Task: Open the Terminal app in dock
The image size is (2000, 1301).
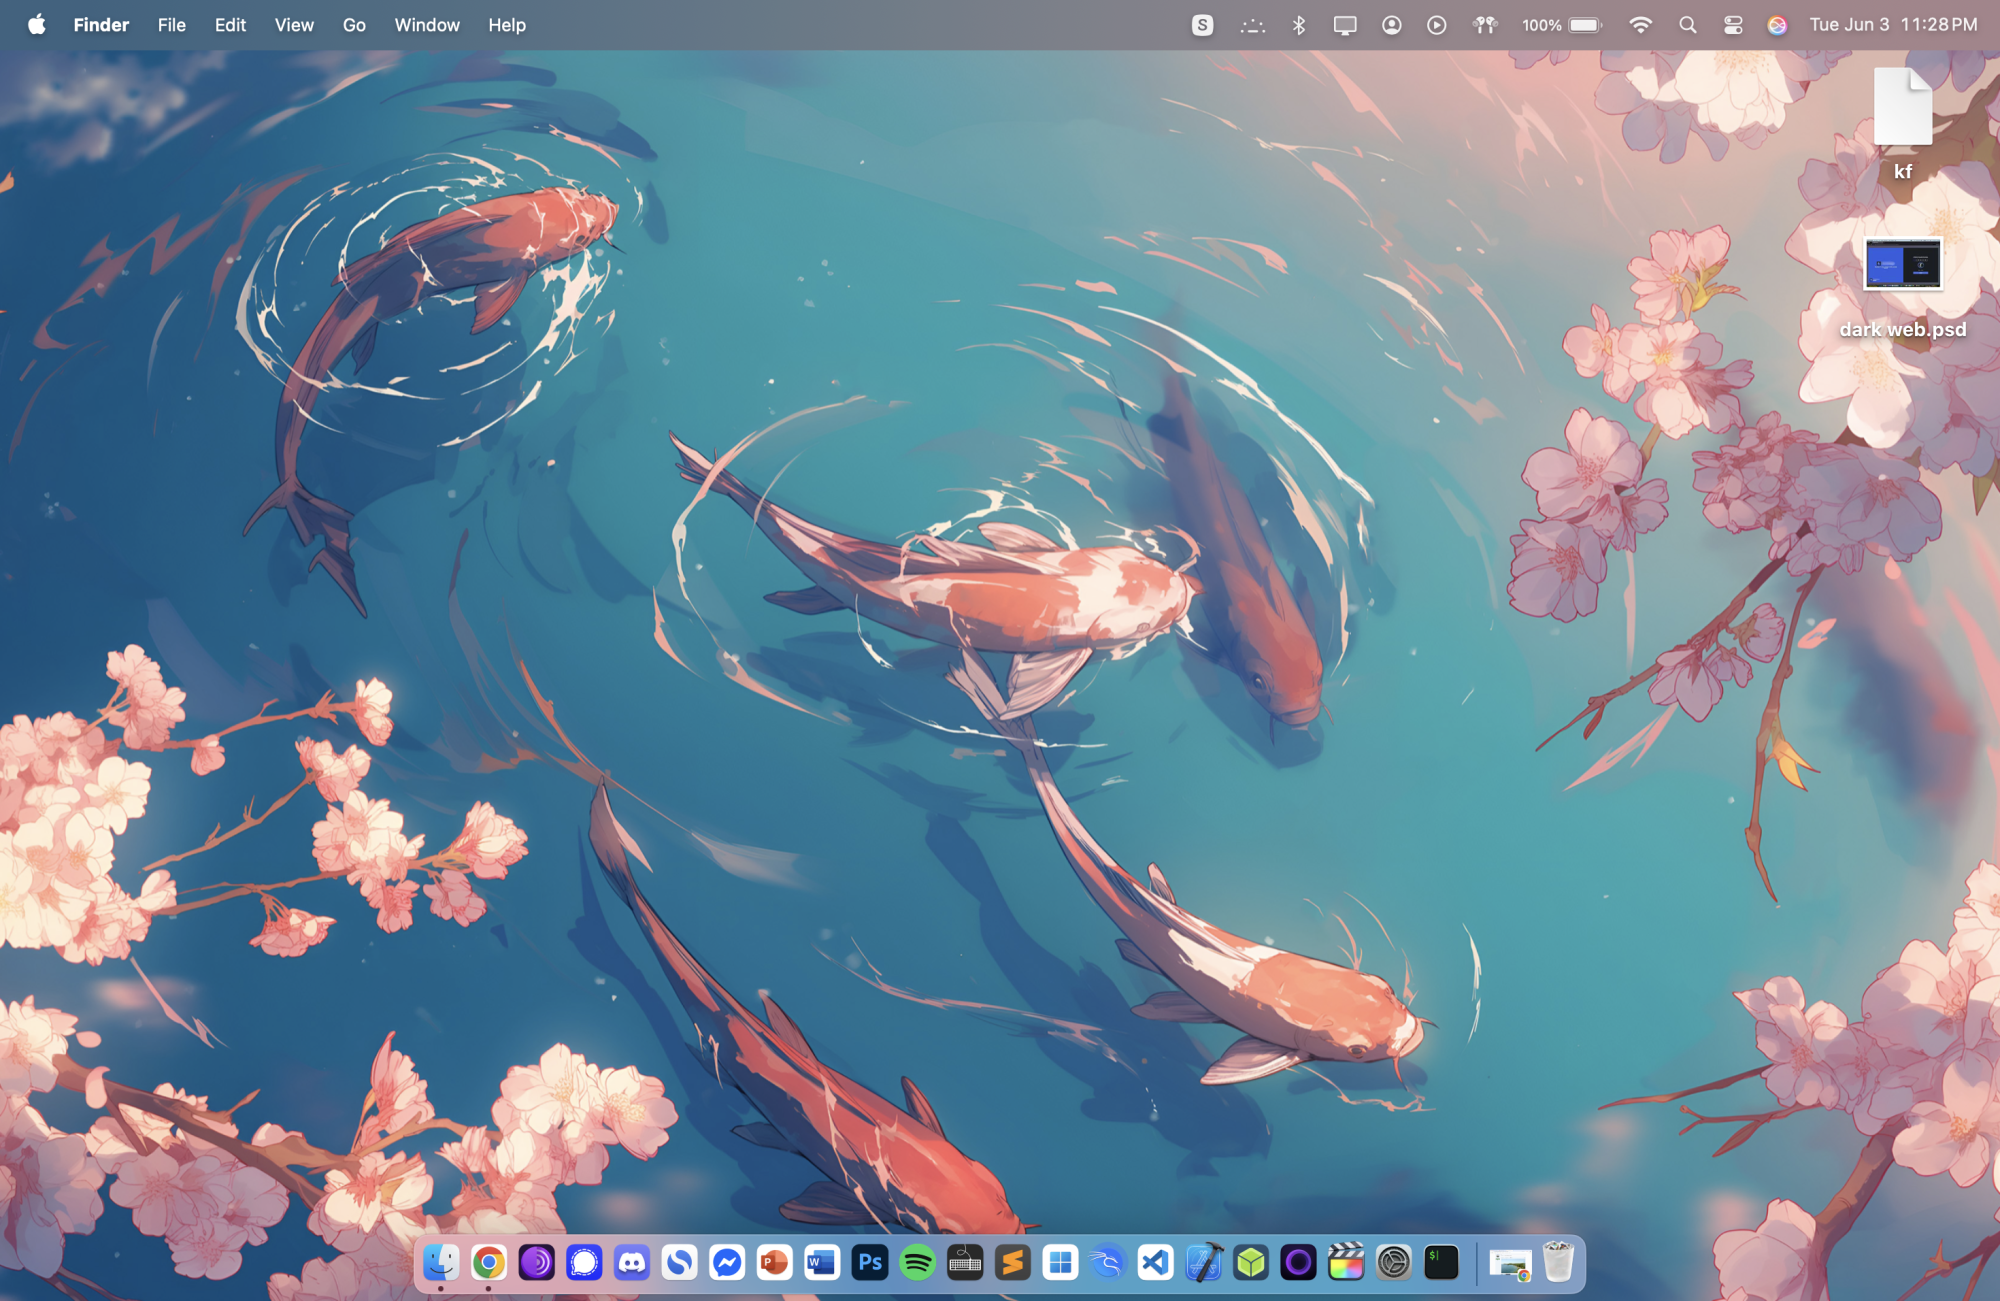Action: [1441, 1263]
